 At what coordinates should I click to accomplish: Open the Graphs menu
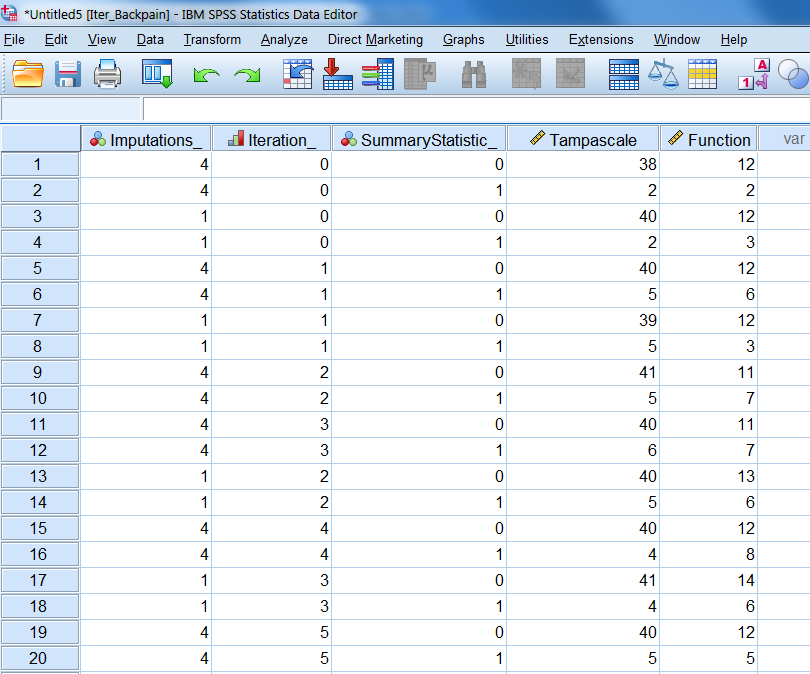click(x=463, y=39)
